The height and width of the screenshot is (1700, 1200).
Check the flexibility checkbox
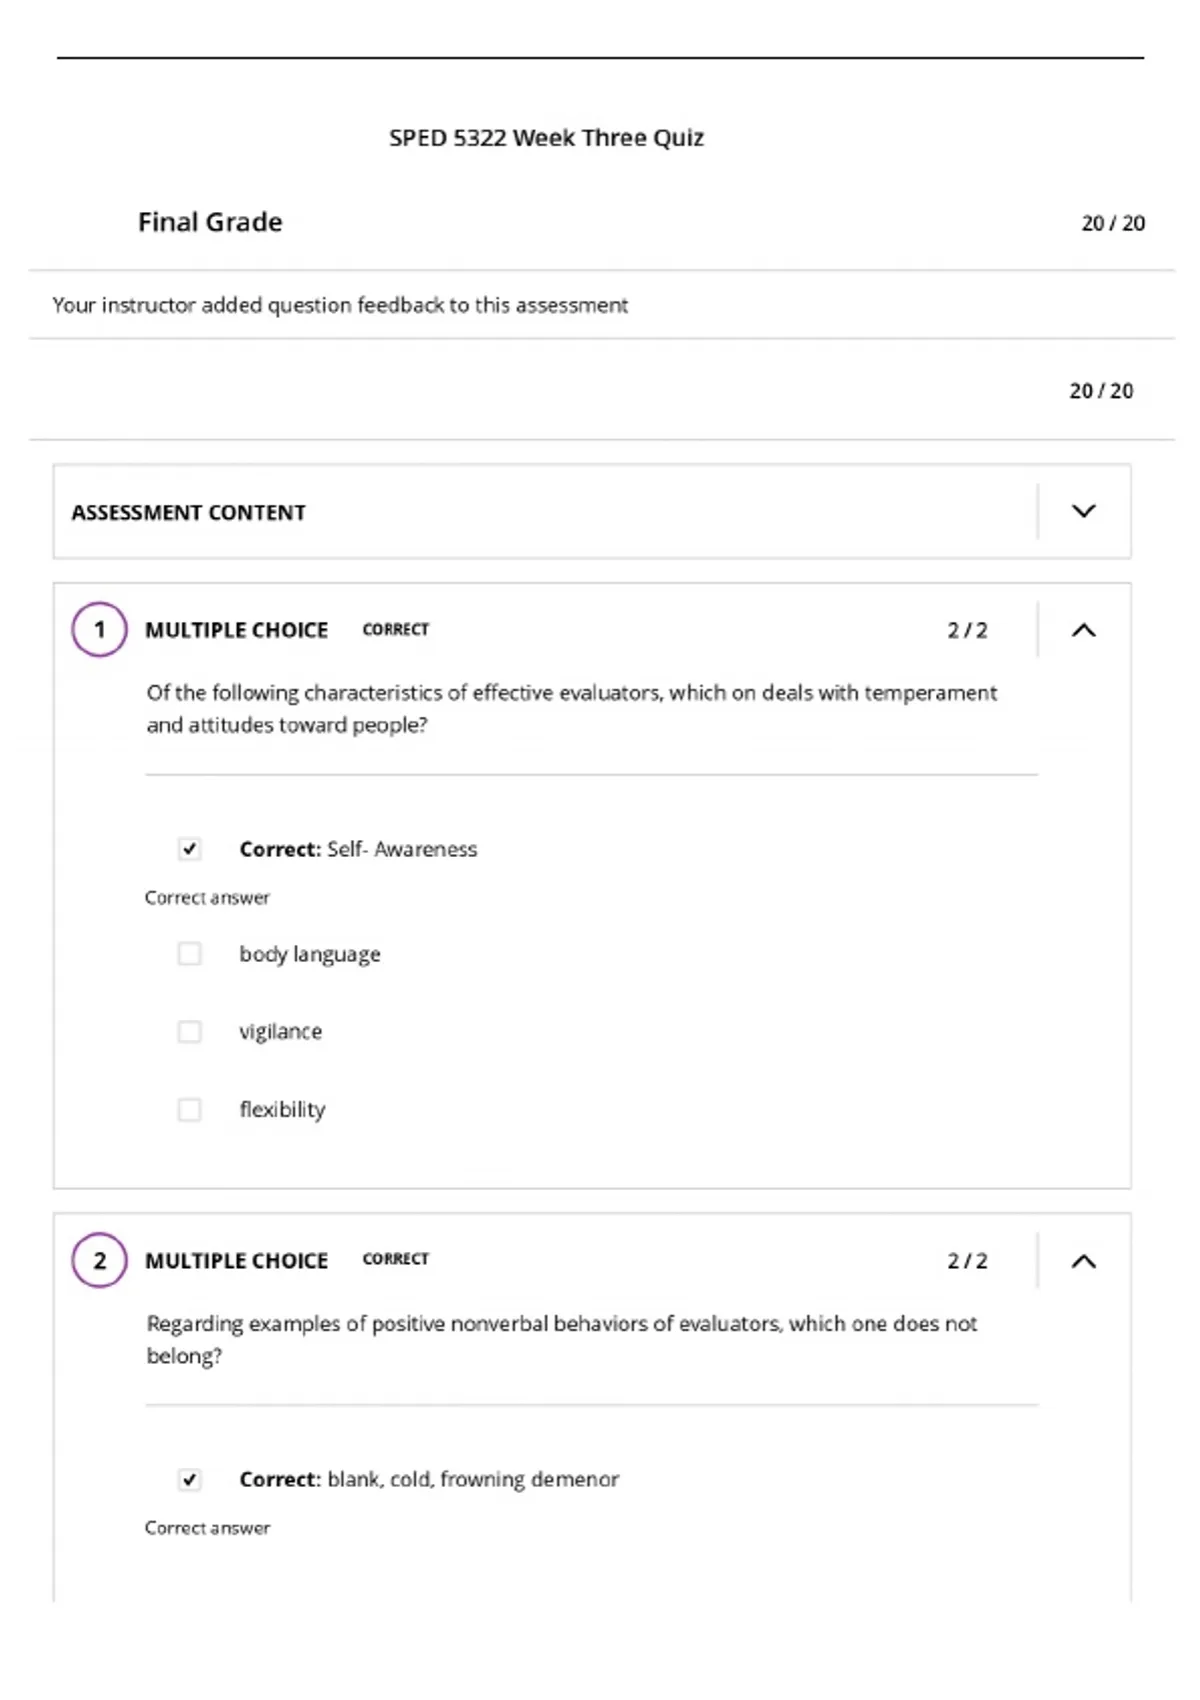tap(189, 1109)
